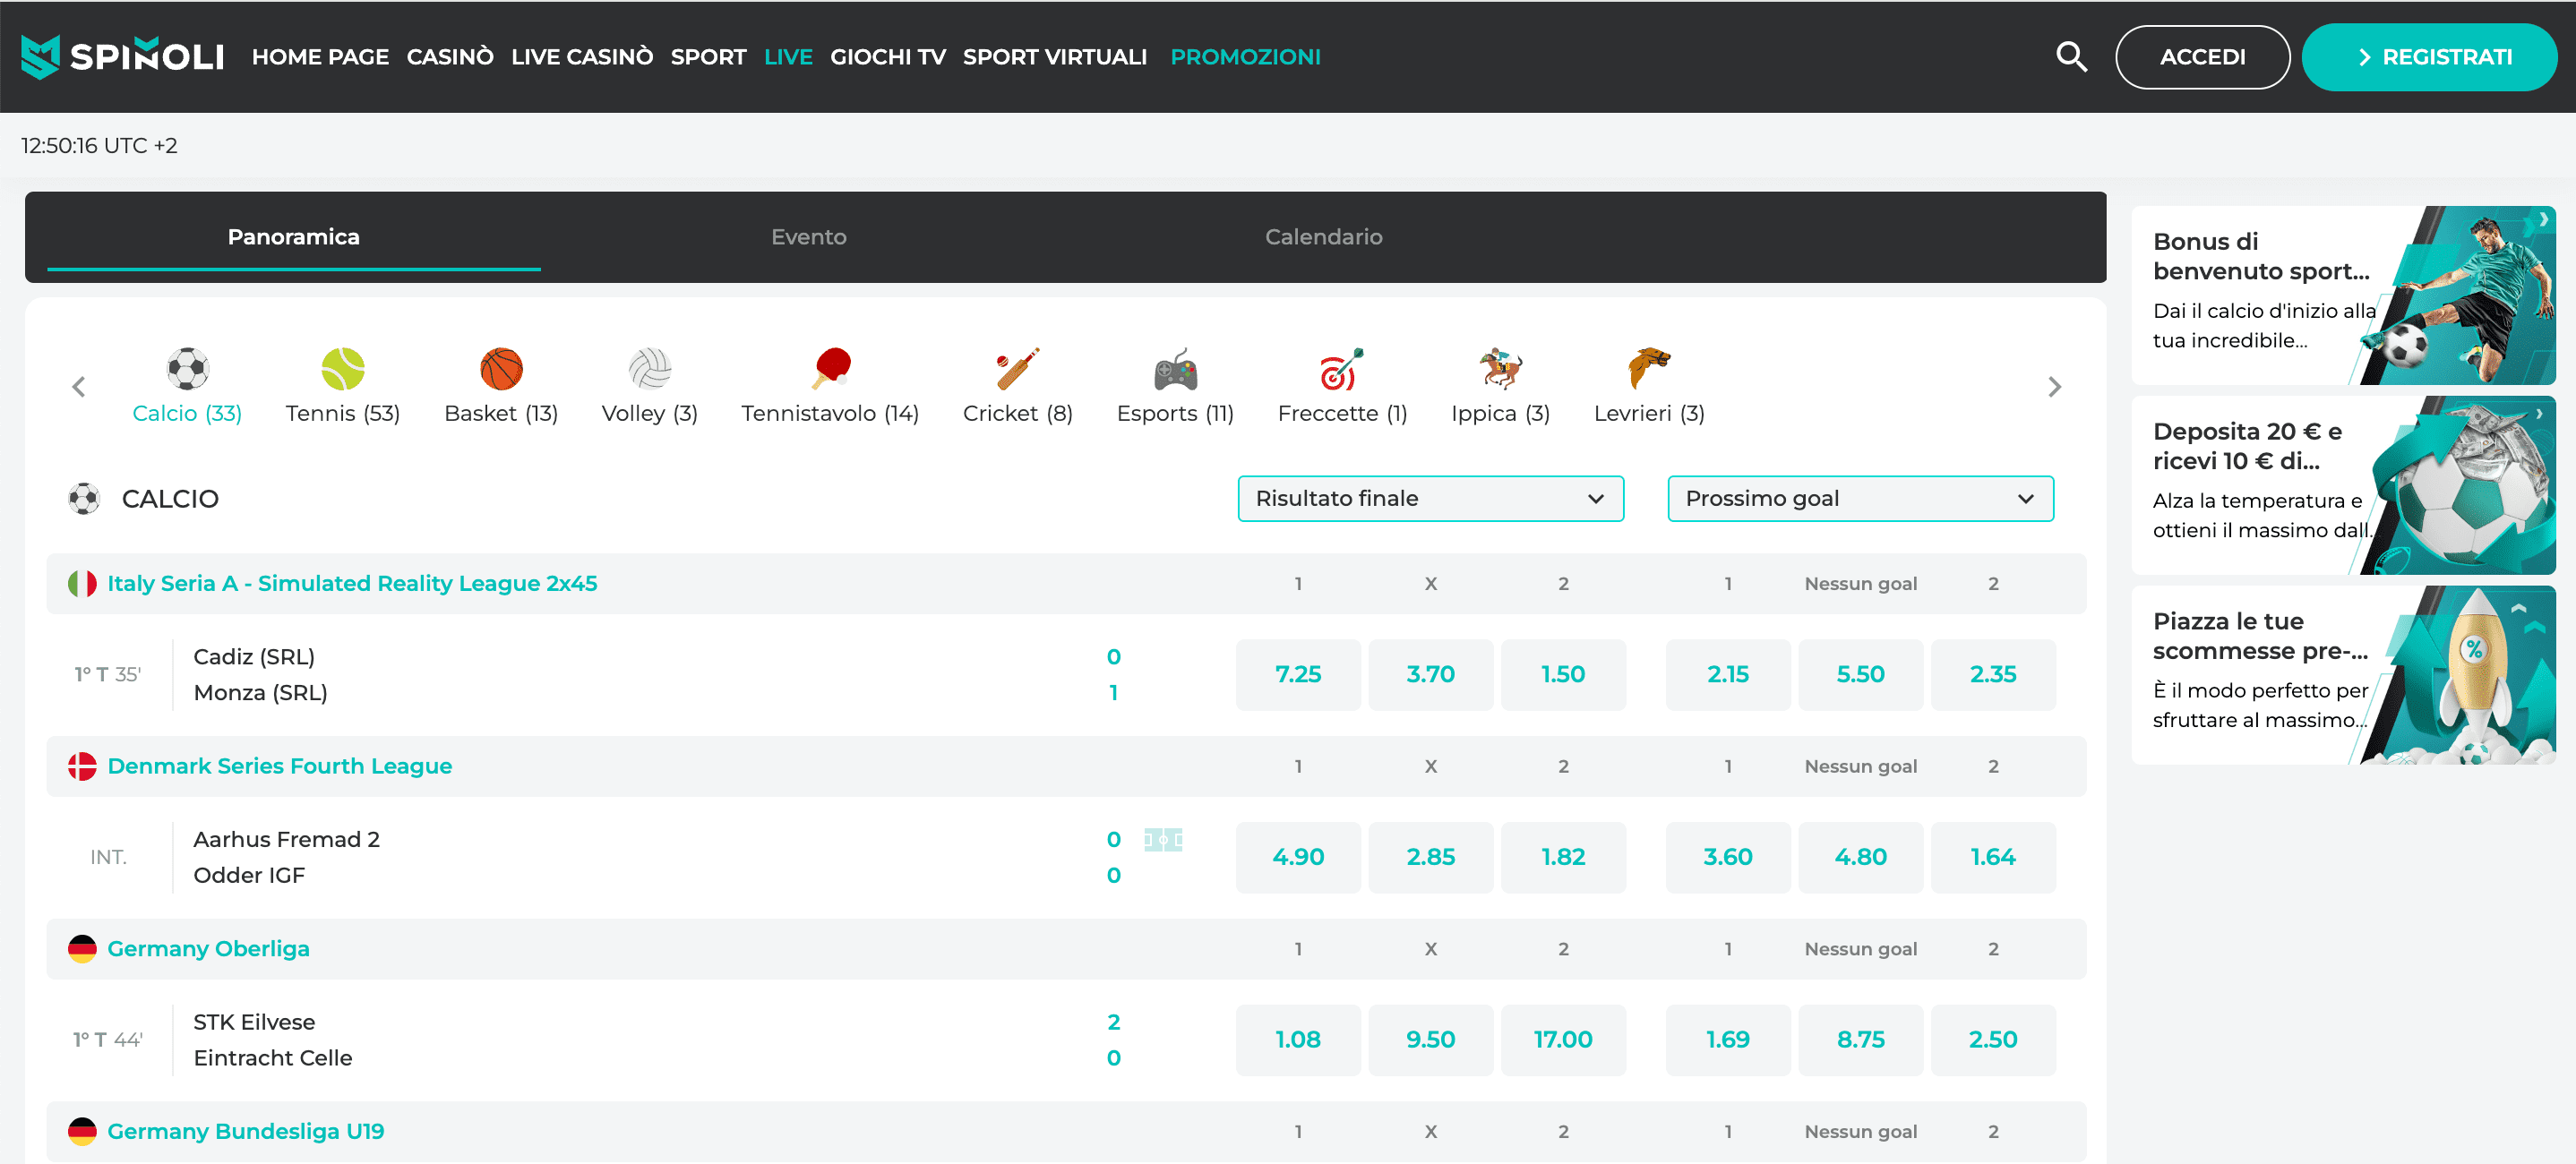Switch to the Calendario tab

1323,237
